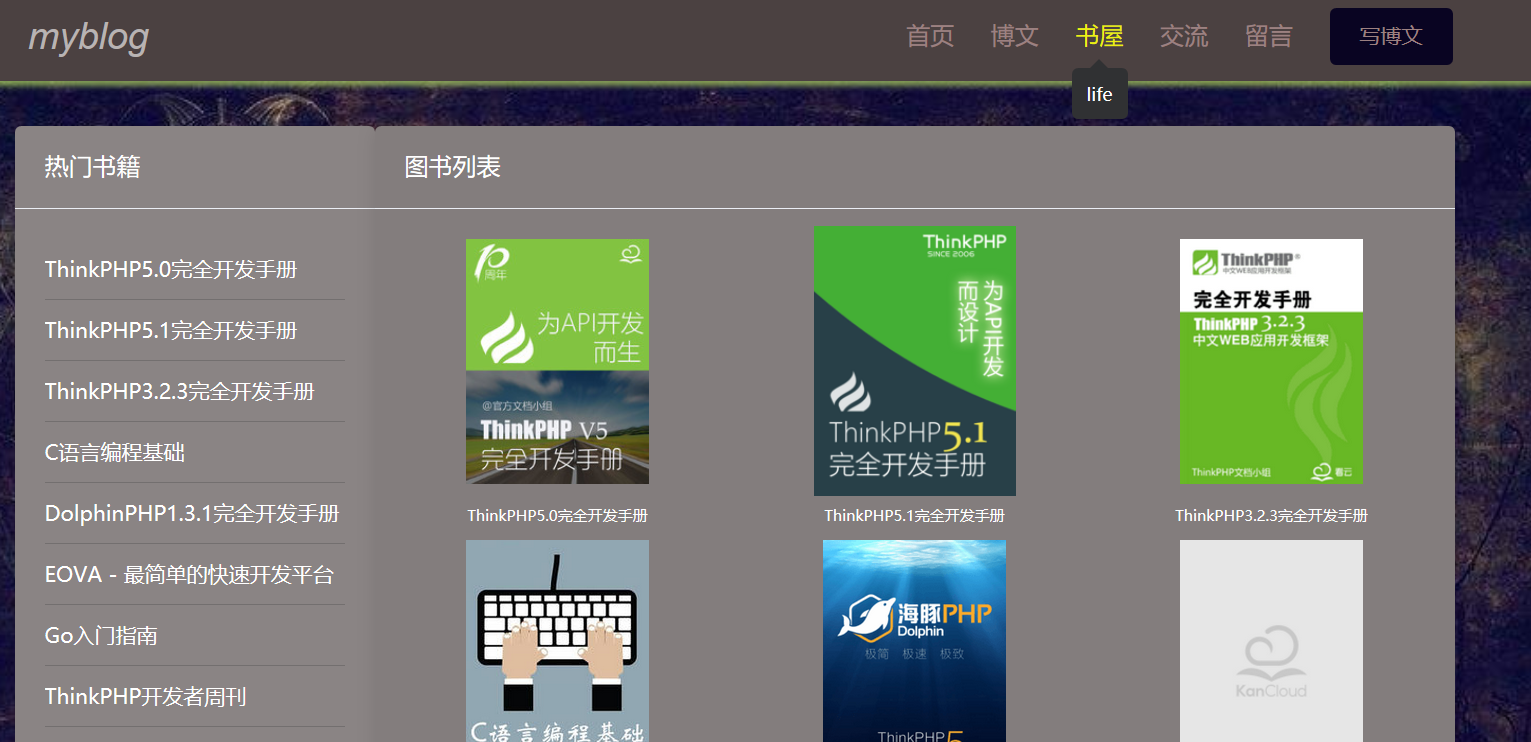The image size is (1531, 742).
Task: Click the KanCloud placeholder book cover
Action: tap(1270, 640)
